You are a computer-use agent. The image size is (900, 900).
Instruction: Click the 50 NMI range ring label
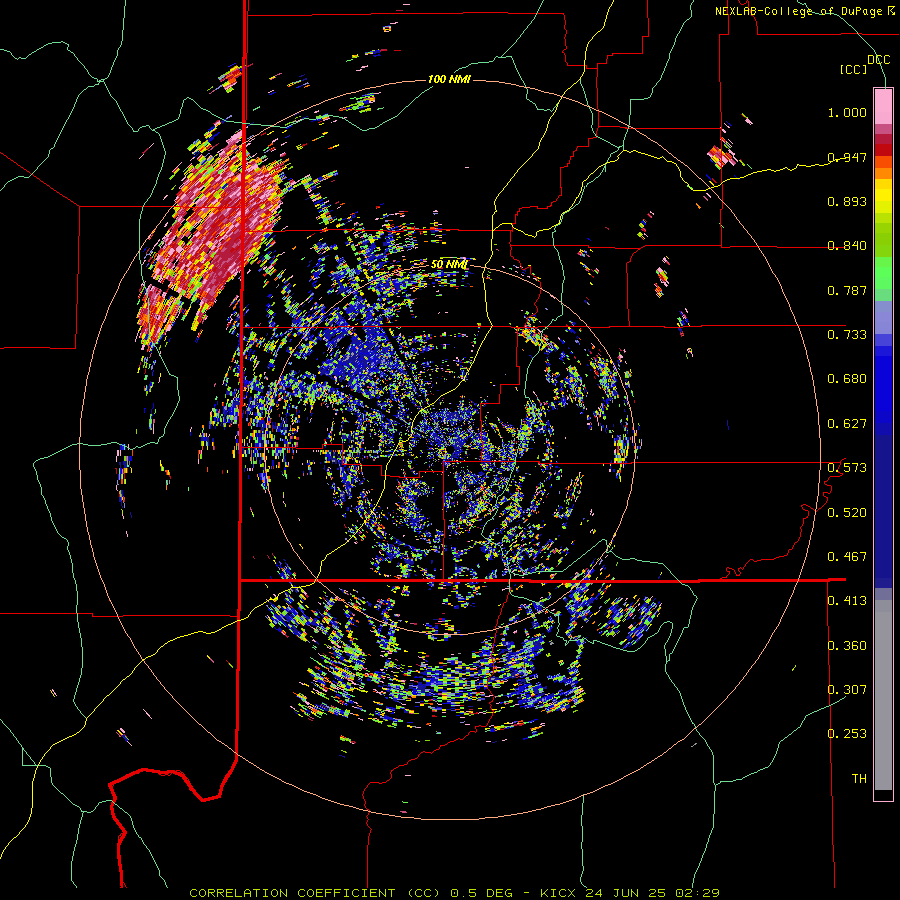point(449,264)
